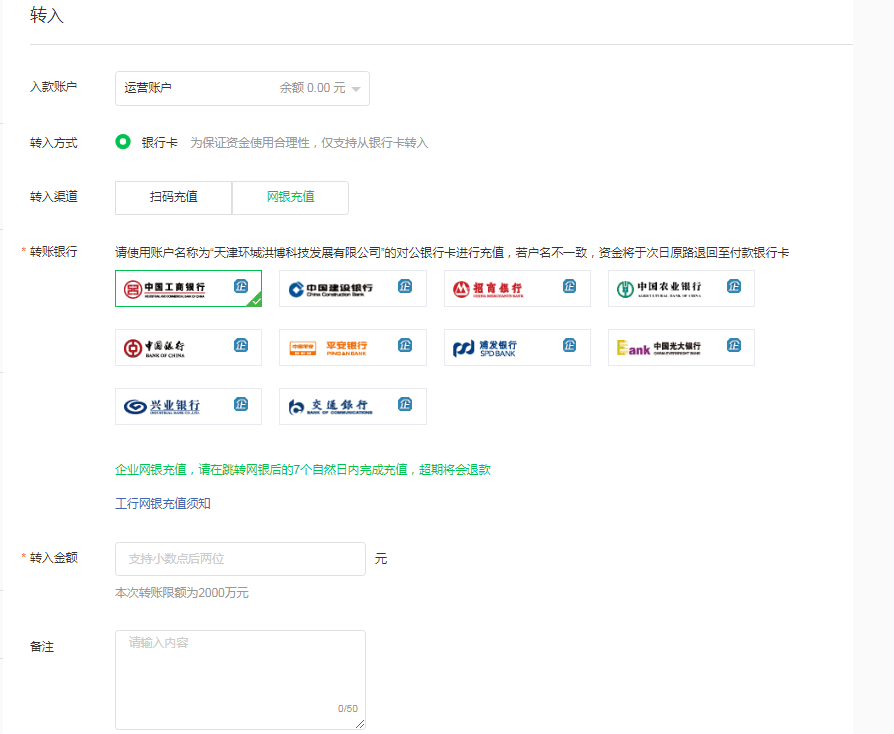Click enterprise icon on 平安银行 card

pos(405,345)
